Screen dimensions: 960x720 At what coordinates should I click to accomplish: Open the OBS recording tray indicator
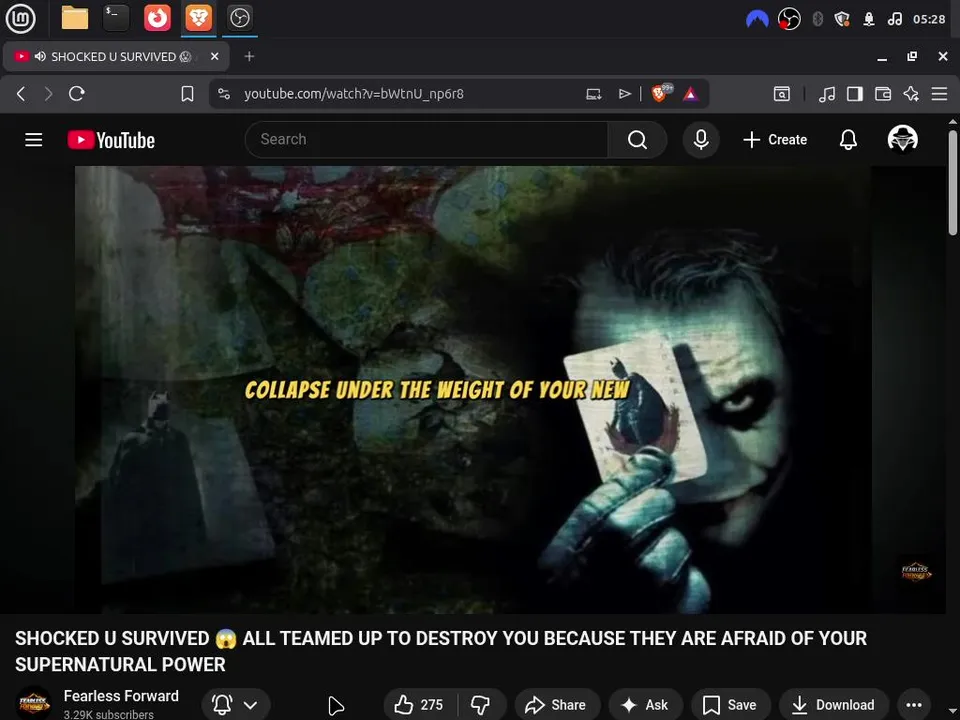point(789,20)
